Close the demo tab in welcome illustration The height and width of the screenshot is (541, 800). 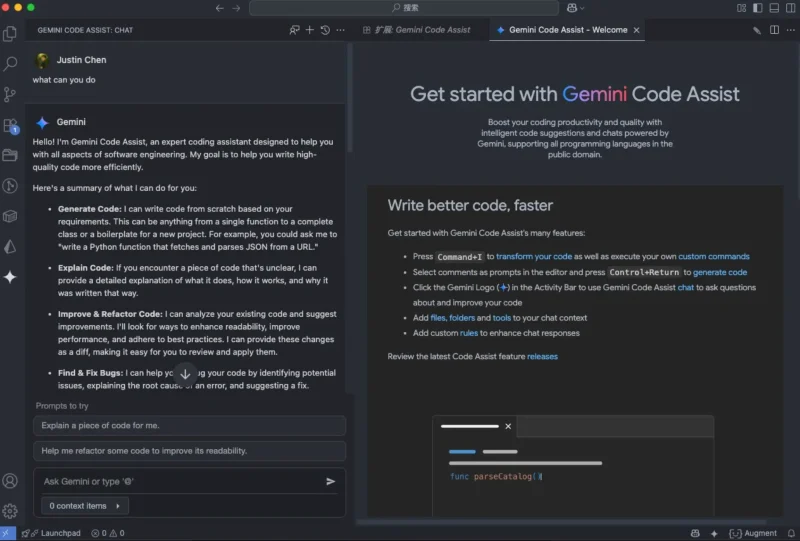pyautogui.click(x=508, y=426)
